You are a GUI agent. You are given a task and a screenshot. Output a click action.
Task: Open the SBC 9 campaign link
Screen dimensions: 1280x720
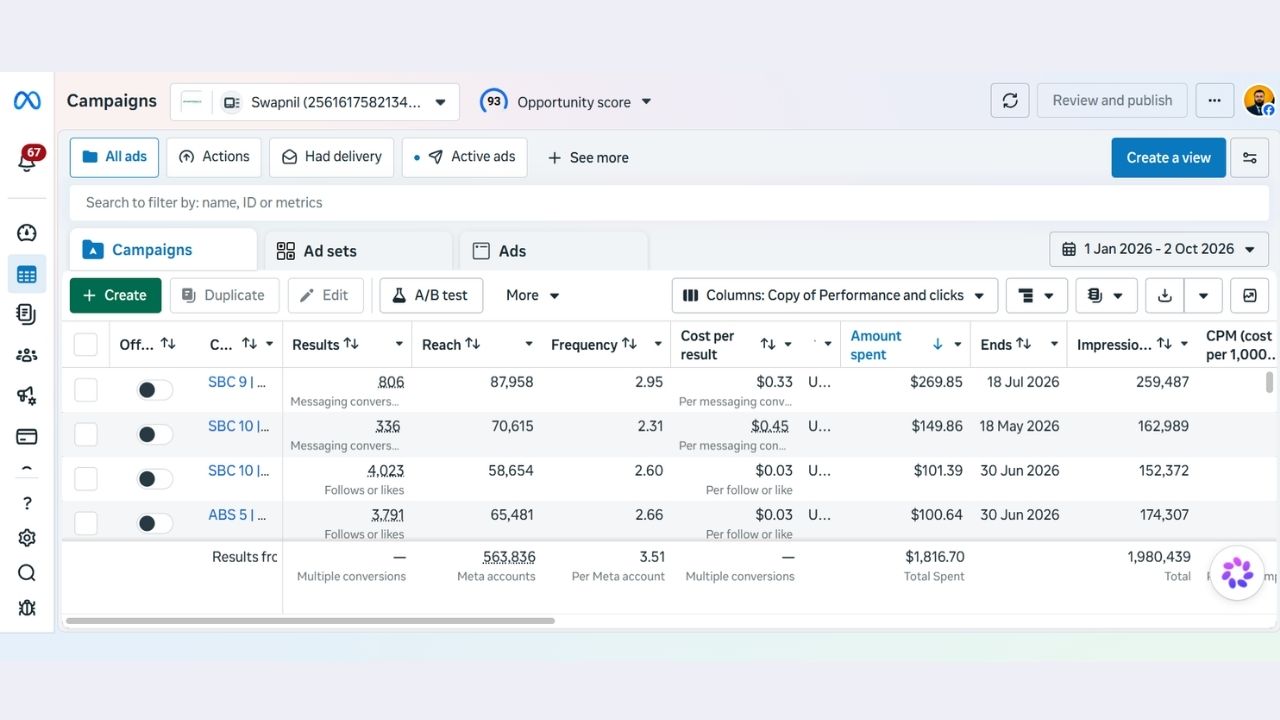pos(238,381)
